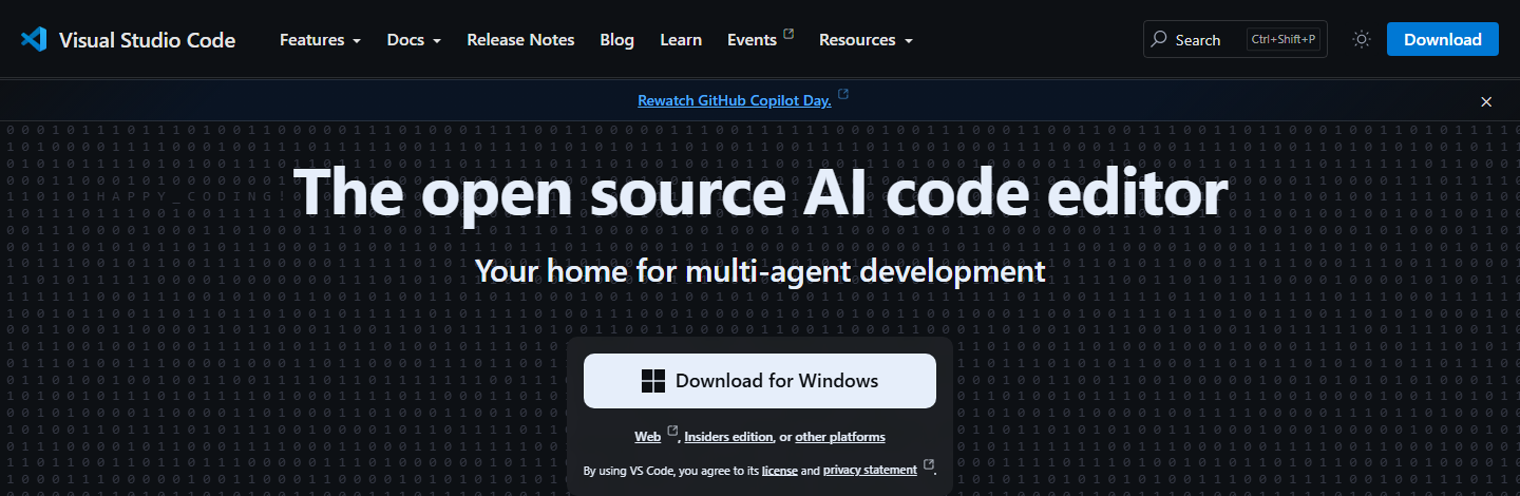Dismiss the announcement banner with X

click(1486, 102)
